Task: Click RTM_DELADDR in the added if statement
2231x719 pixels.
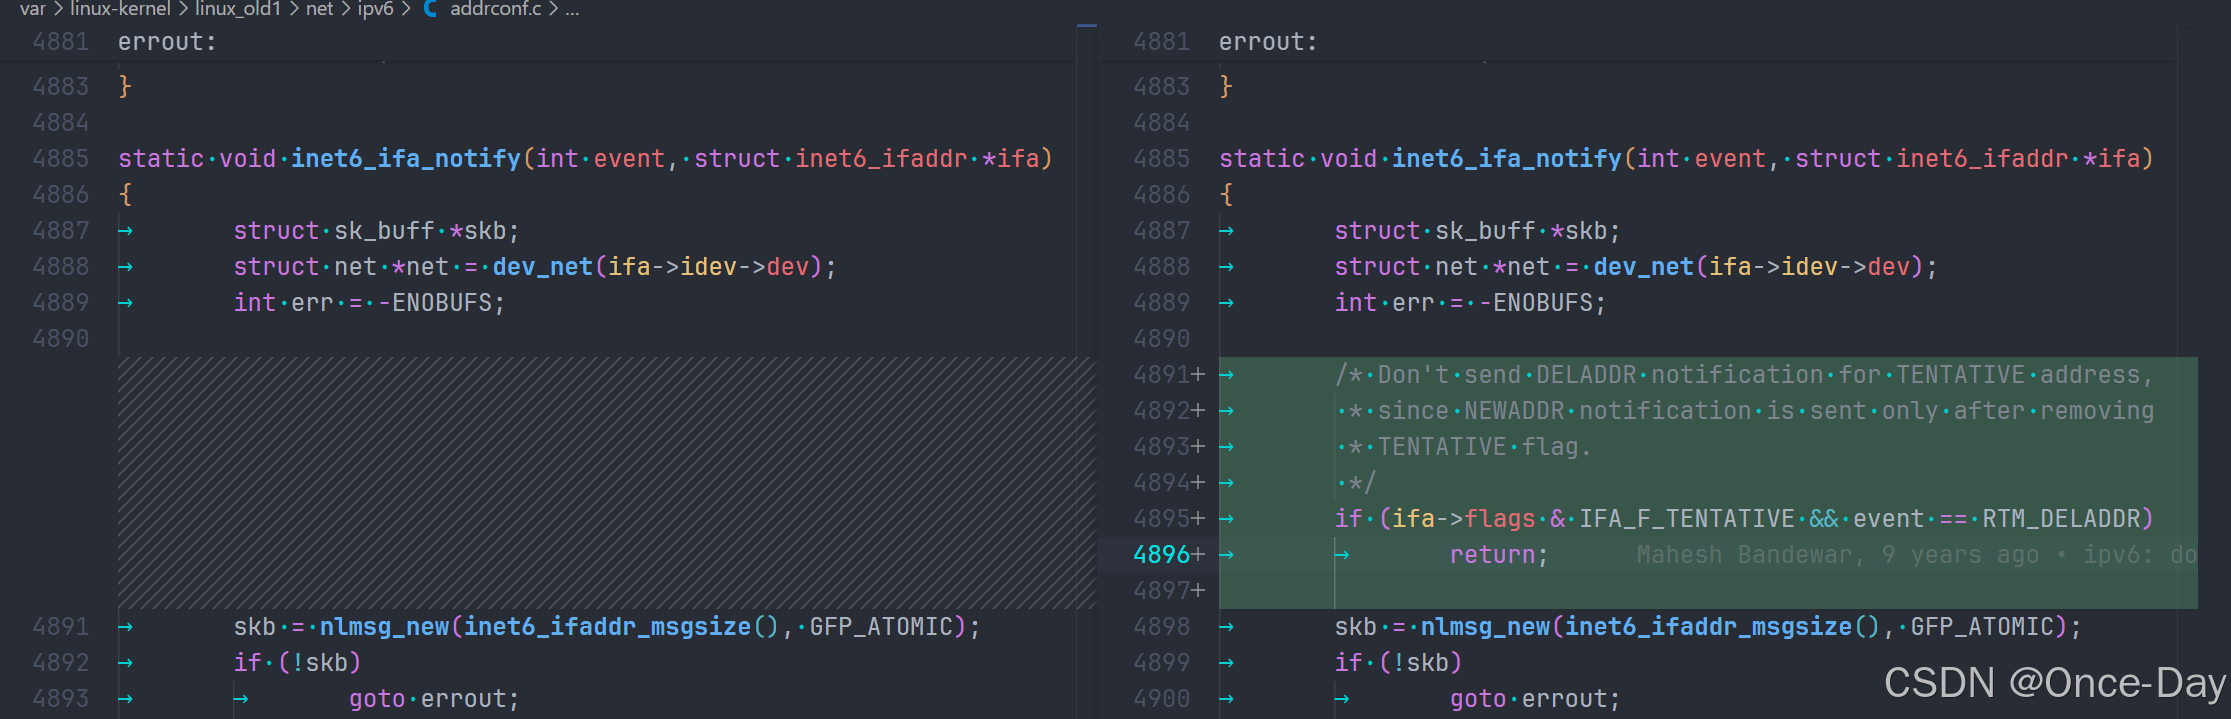Action: pos(2061,519)
